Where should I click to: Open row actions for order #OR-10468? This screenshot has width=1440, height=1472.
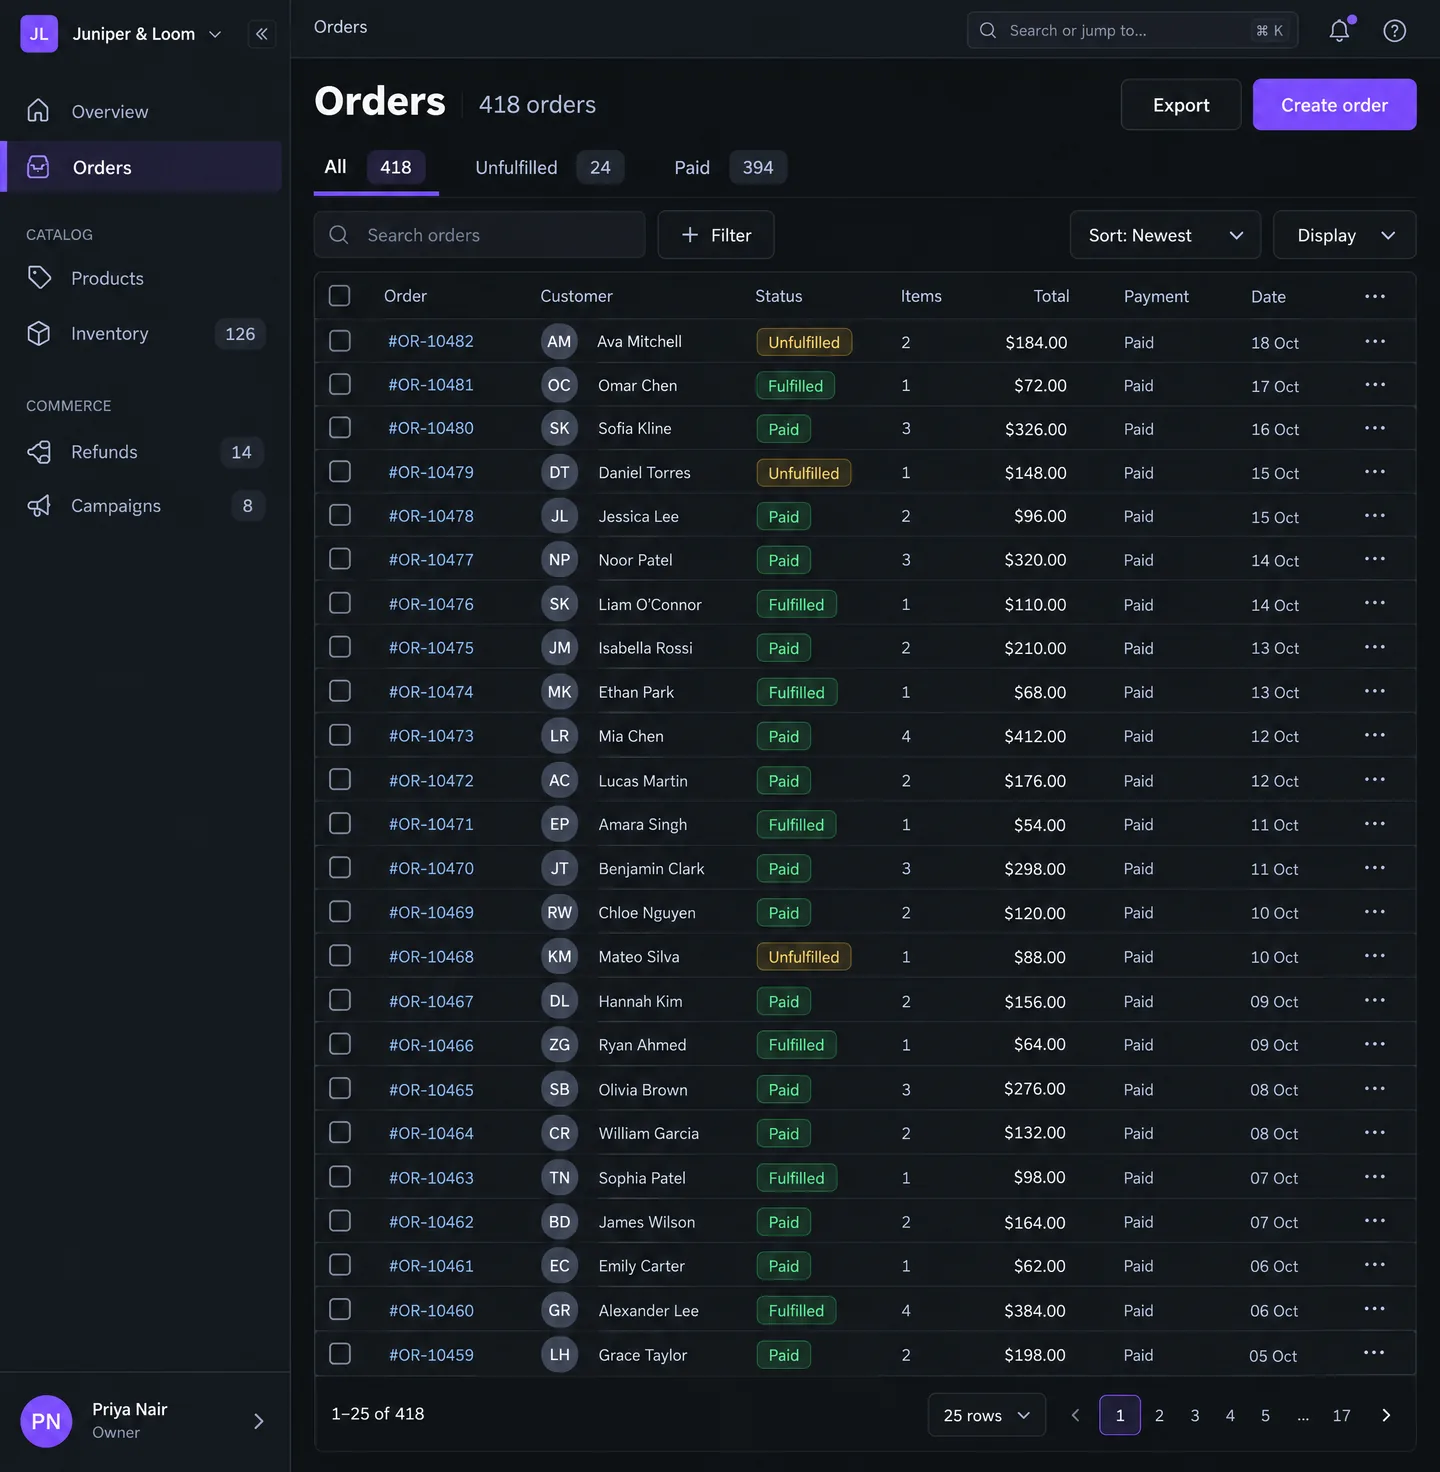coord(1375,956)
